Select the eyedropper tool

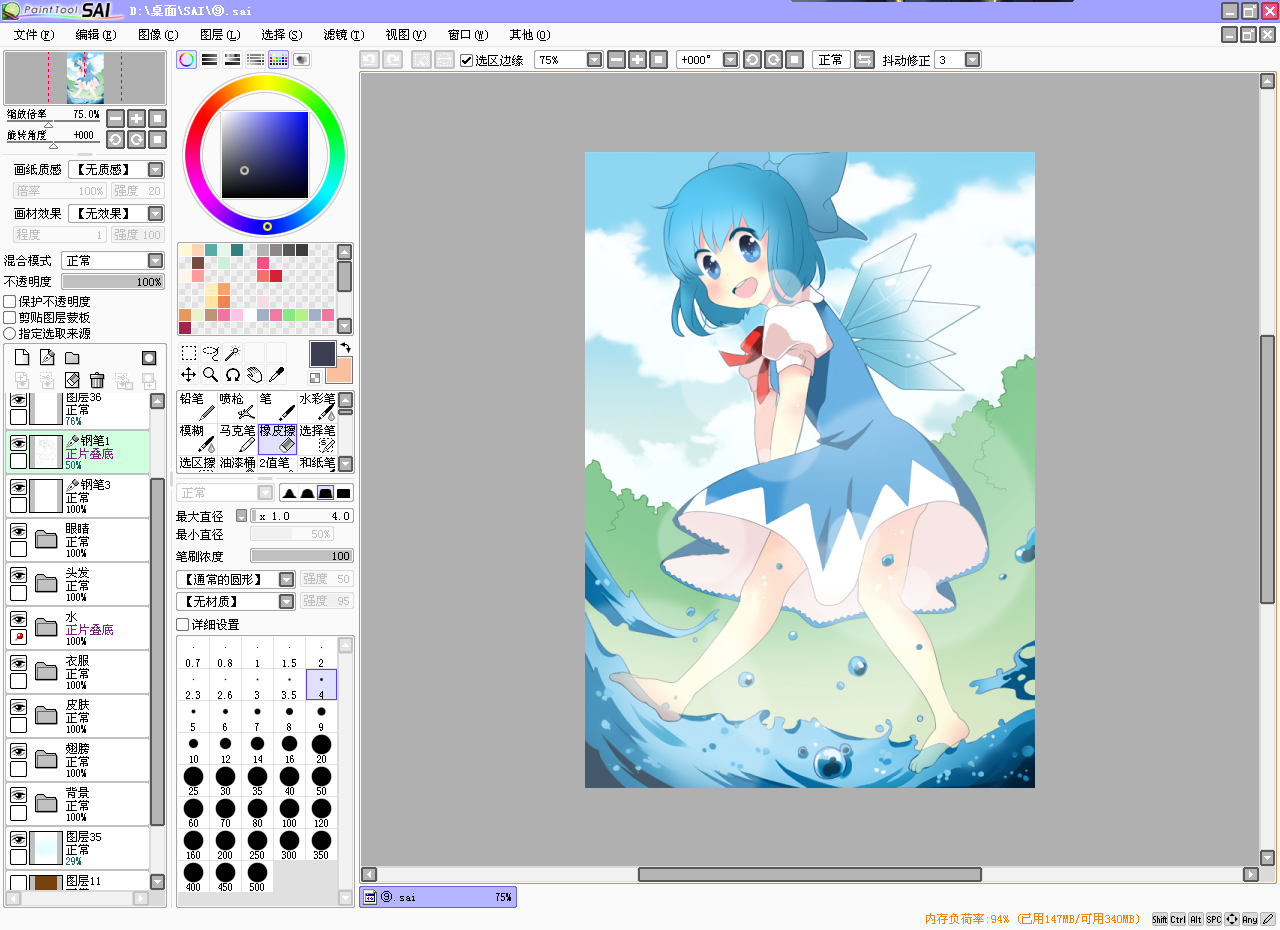click(x=276, y=375)
